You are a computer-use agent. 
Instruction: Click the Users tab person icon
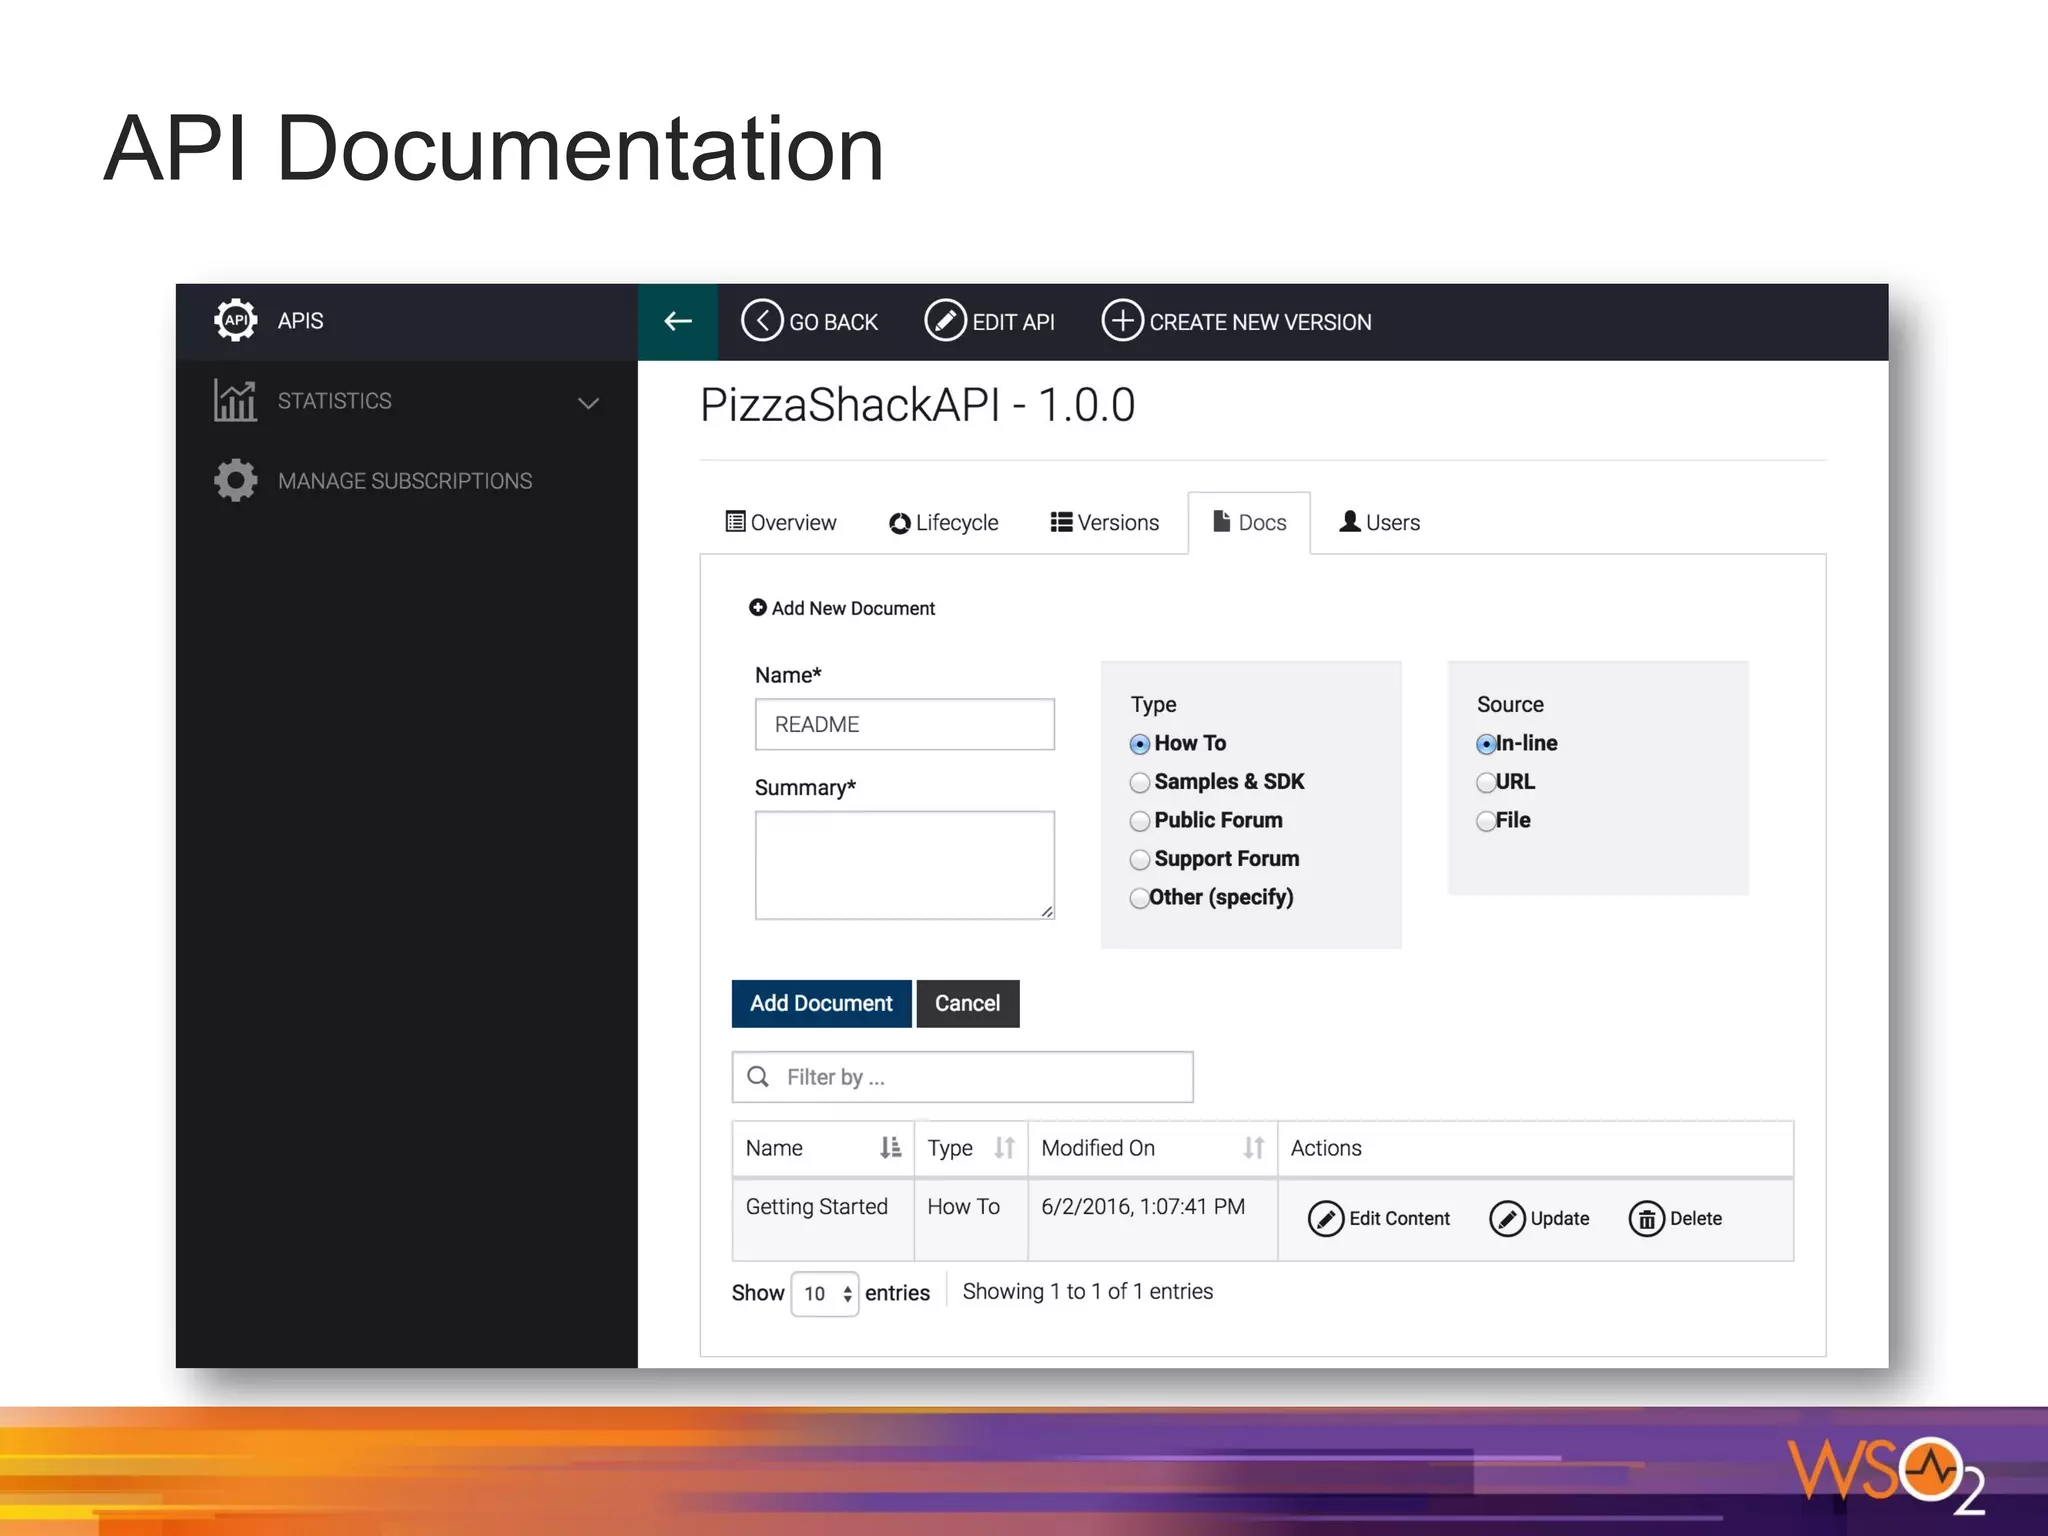coord(1350,521)
